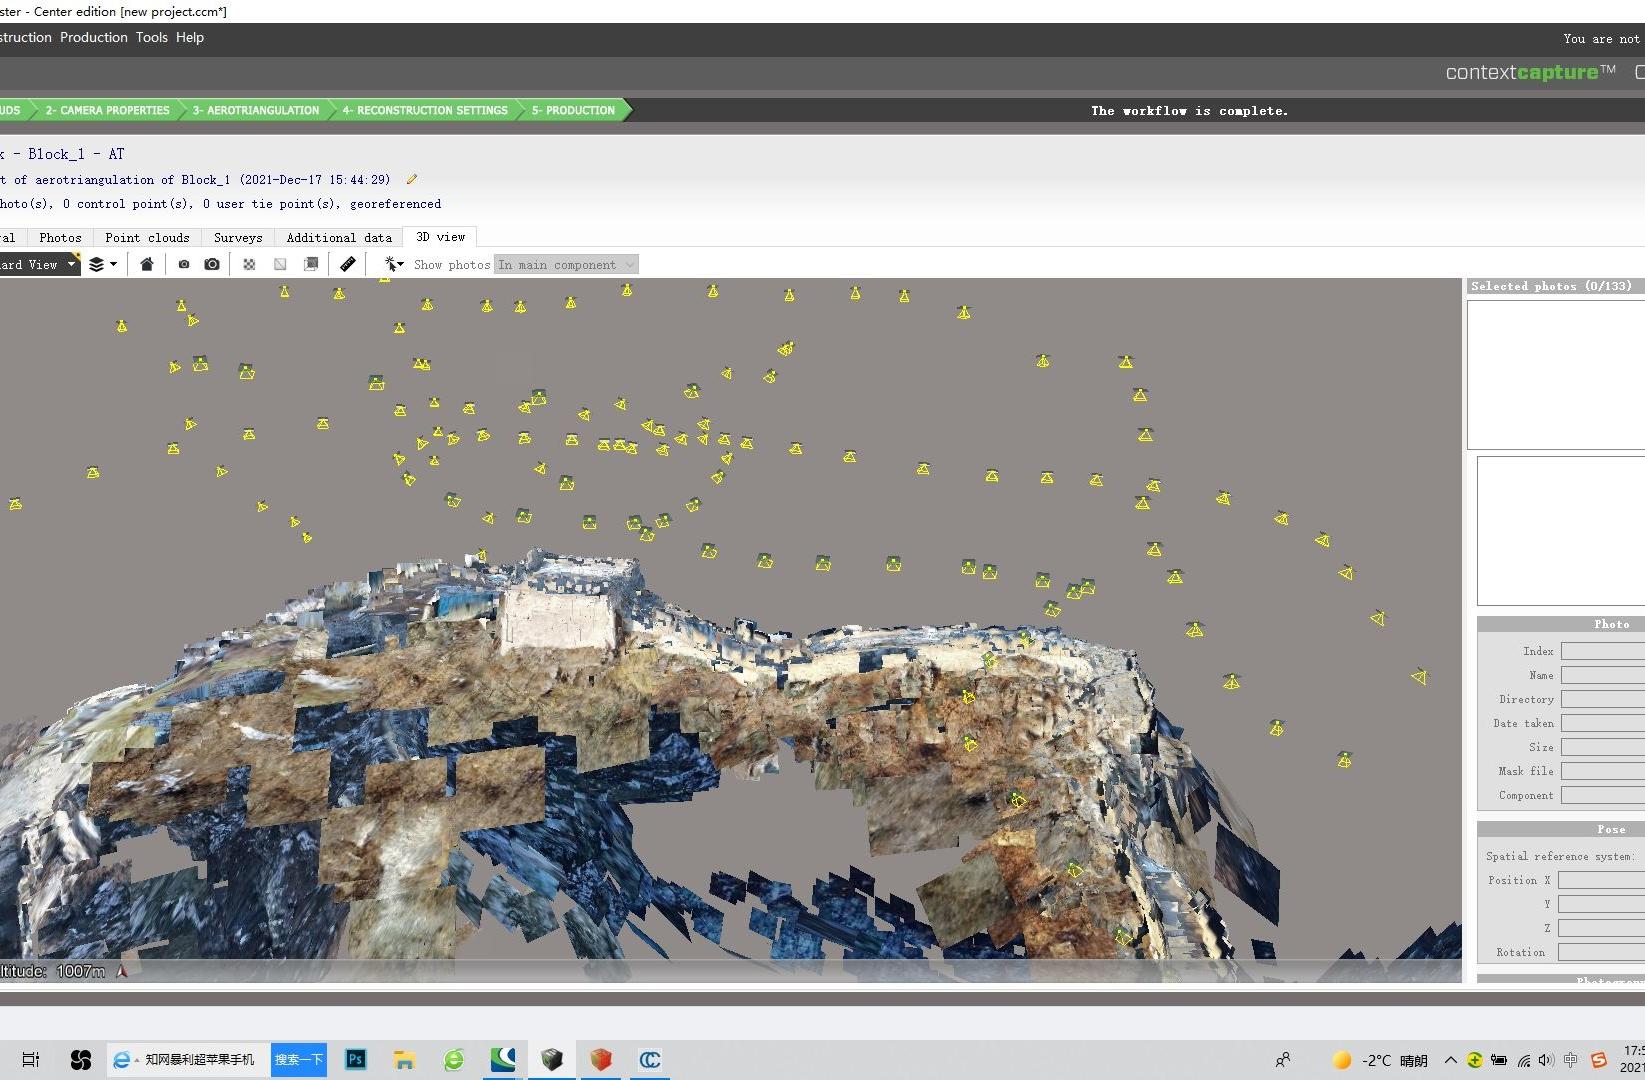
Task: Open File Explorer from the taskbar
Action: [404, 1060]
